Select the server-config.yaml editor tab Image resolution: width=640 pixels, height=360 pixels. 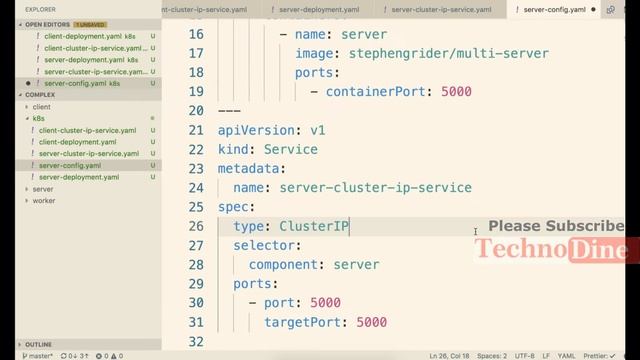click(x=554, y=9)
